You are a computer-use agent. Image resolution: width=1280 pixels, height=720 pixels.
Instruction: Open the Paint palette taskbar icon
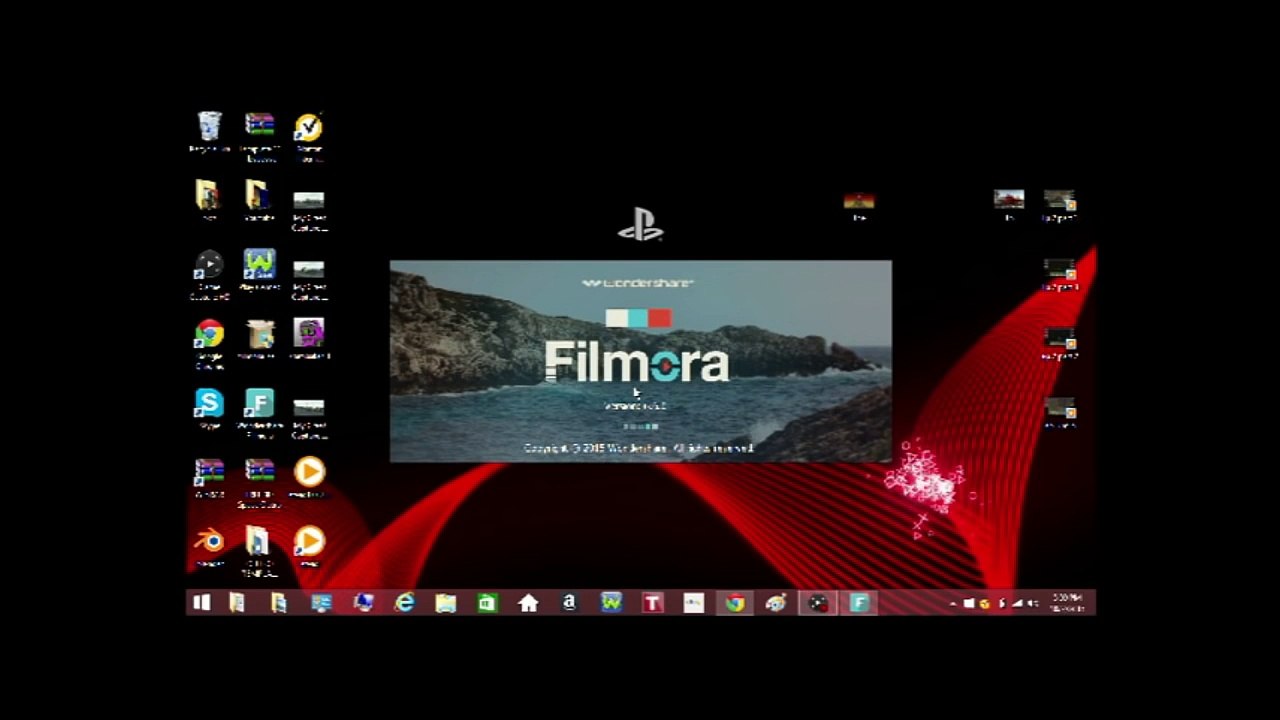click(777, 603)
